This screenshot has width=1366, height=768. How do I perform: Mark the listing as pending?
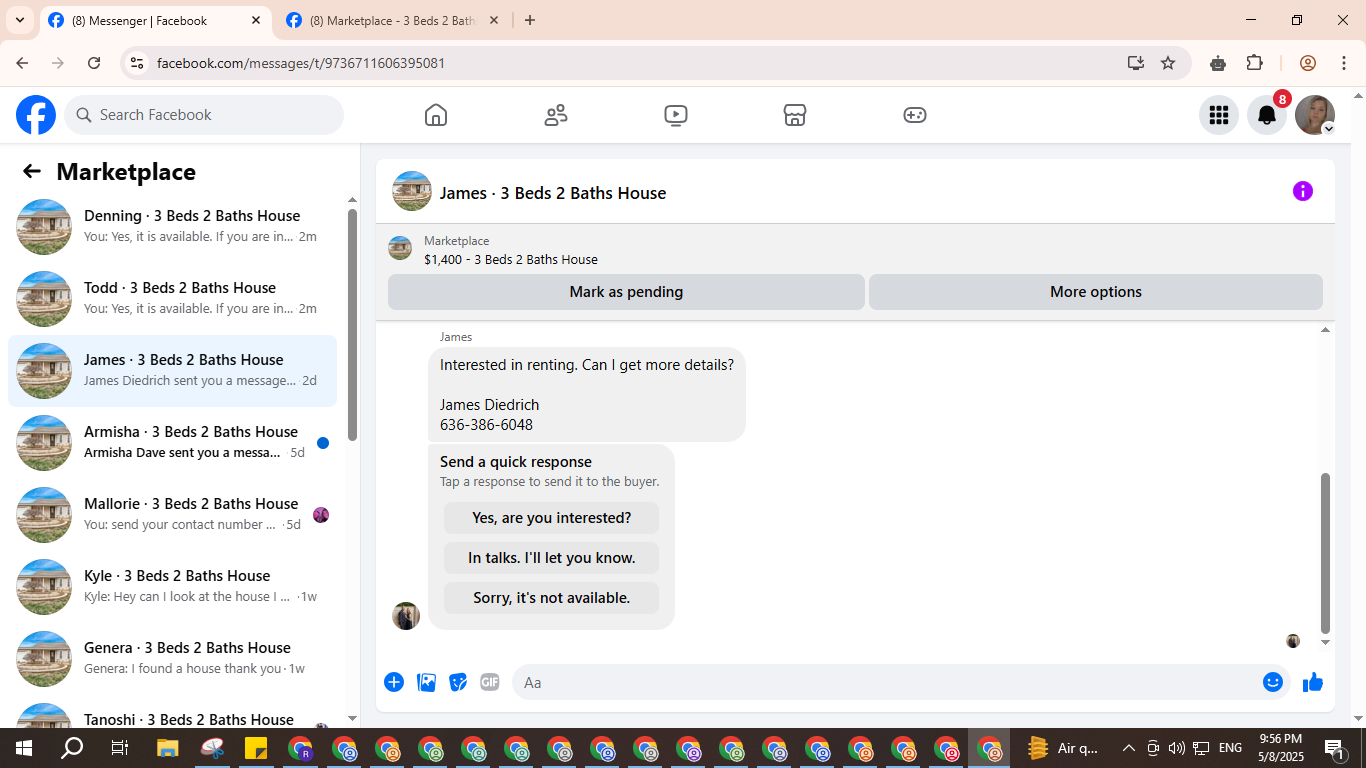pyautogui.click(x=626, y=292)
